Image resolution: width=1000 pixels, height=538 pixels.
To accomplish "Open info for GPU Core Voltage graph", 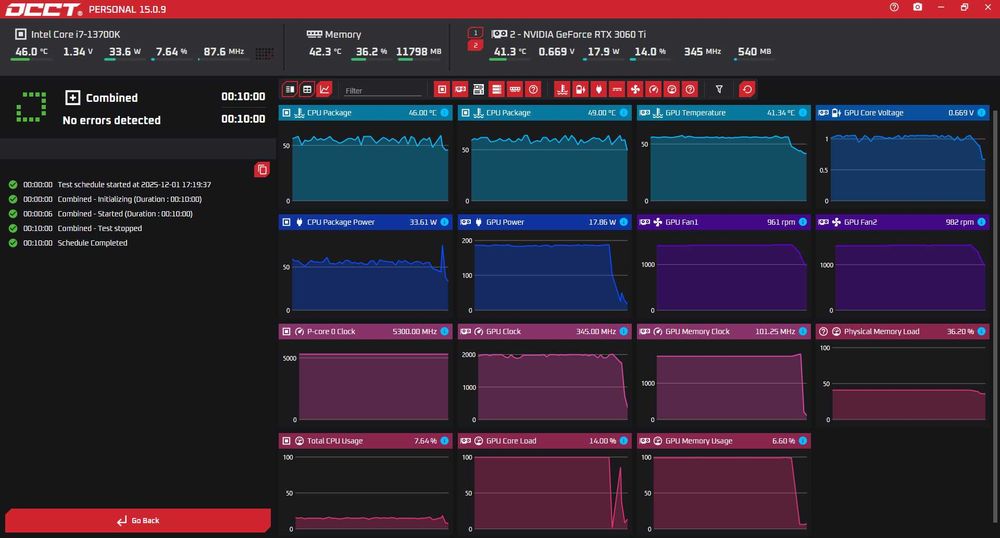I will tap(982, 113).
